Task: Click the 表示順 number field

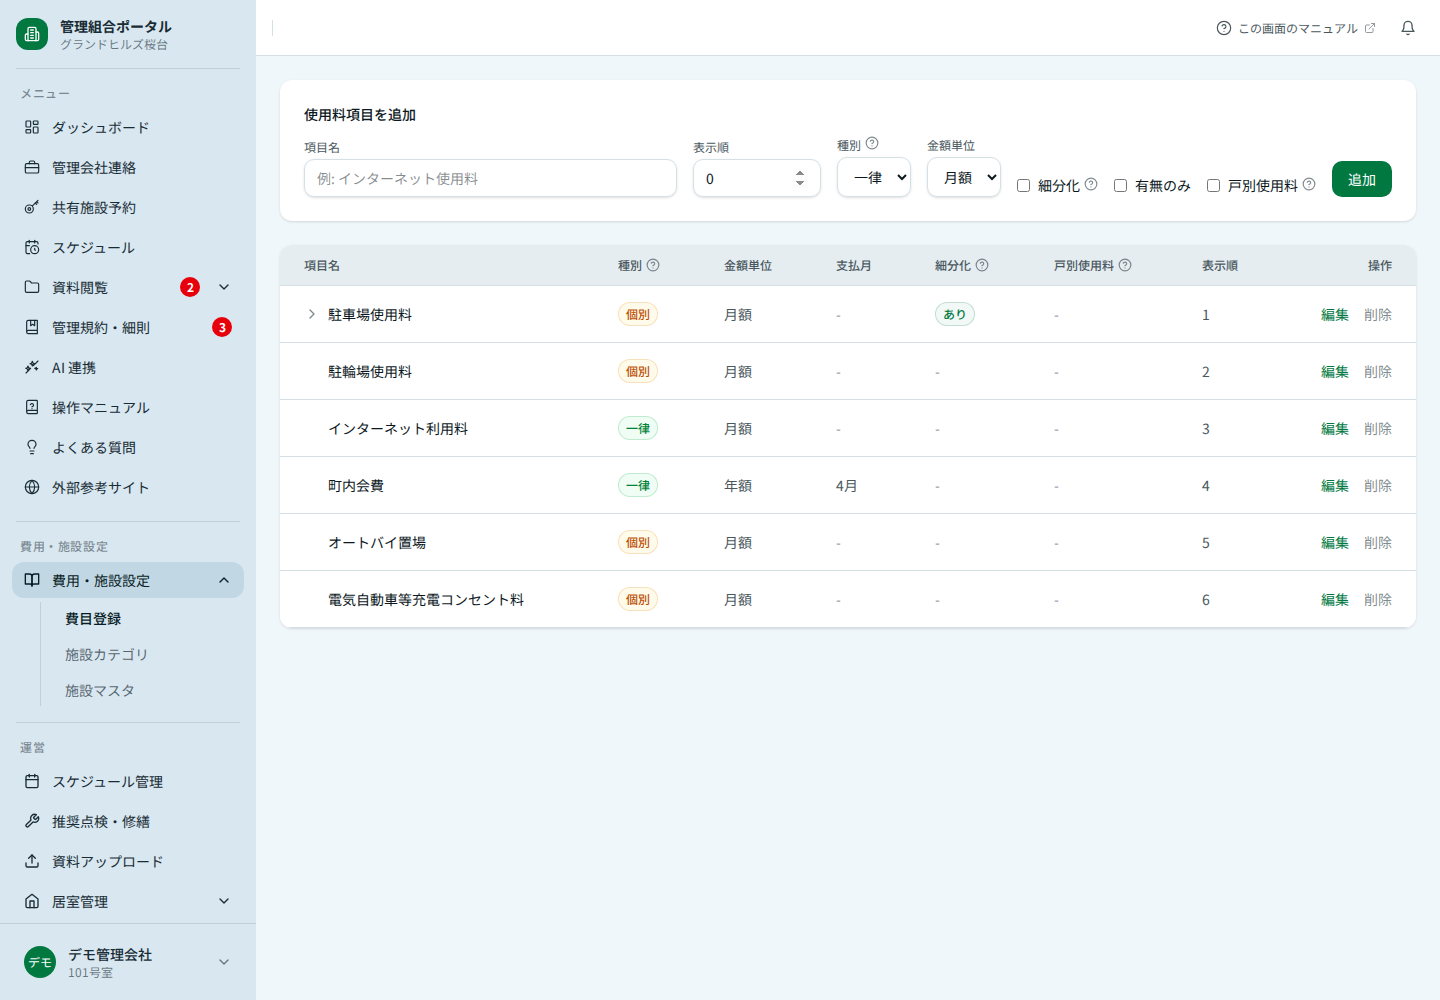Action: click(x=757, y=178)
